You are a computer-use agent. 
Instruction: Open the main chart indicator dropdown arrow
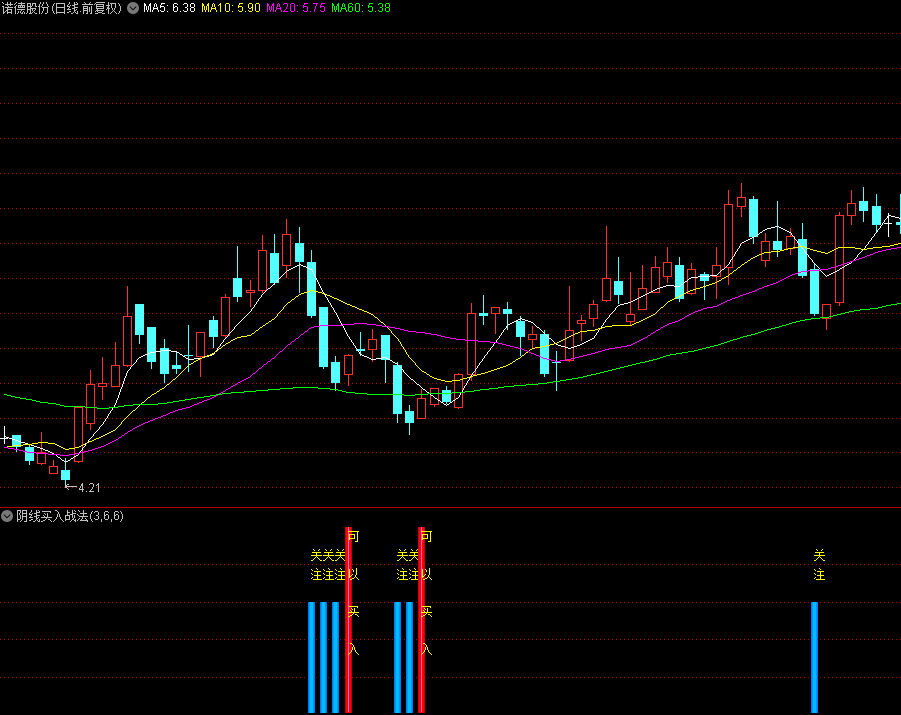click(x=133, y=8)
